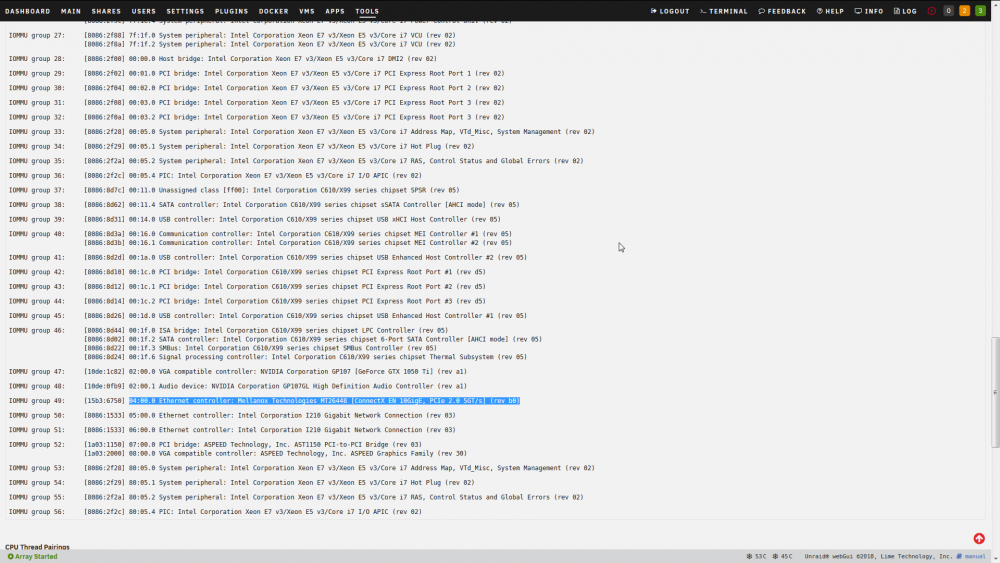Viewport: 1000px width, 563px height.
Task: Open the system Log
Action: [x=905, y=11]
